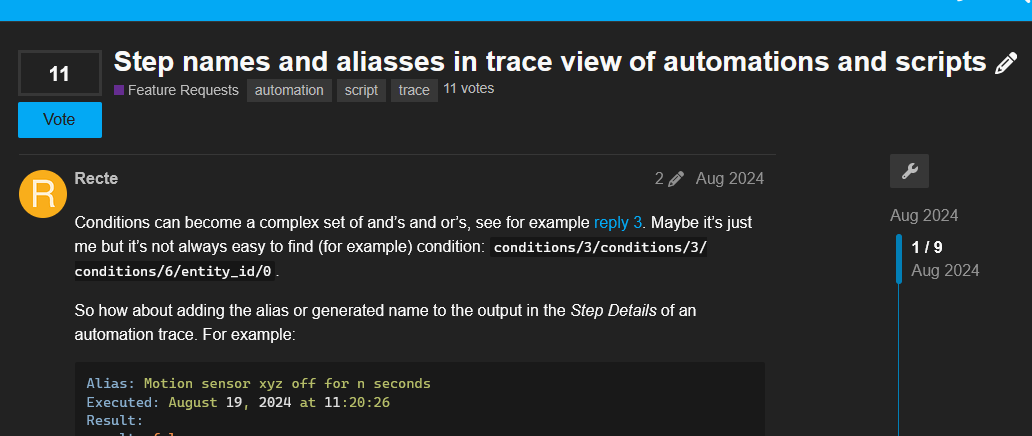Open the 'reply 3' link

[617, 223]
